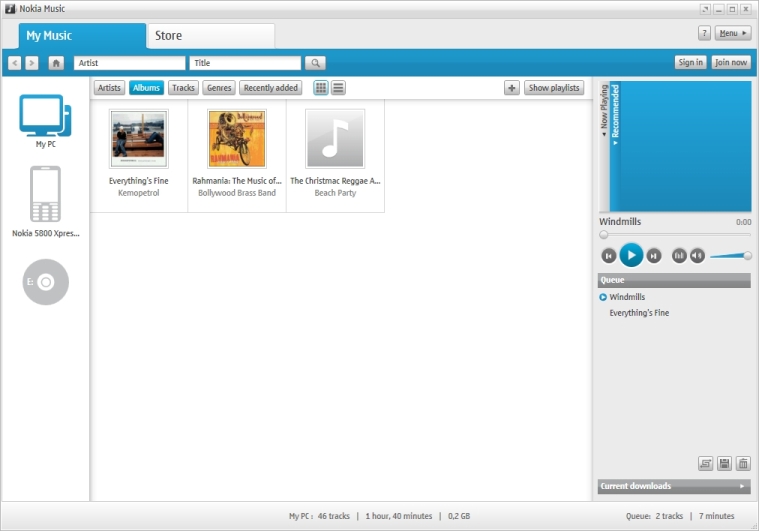Click the Queue panel header

tap(674, 280)
